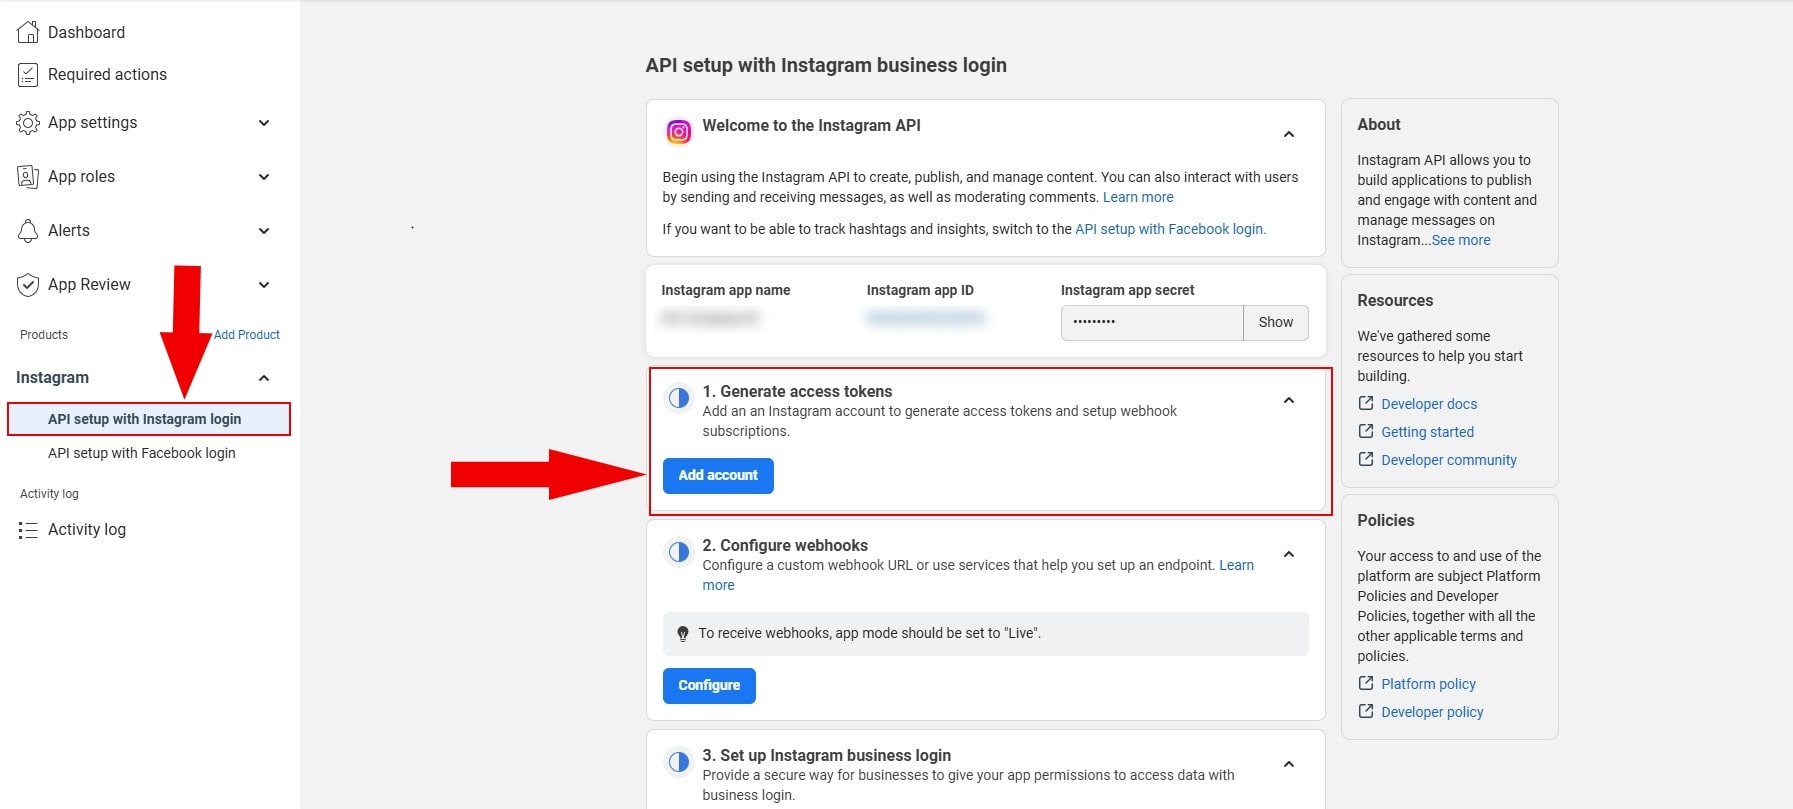Open the Platform policy link
Viewport: 1793px width, 809px height.
1428,684
